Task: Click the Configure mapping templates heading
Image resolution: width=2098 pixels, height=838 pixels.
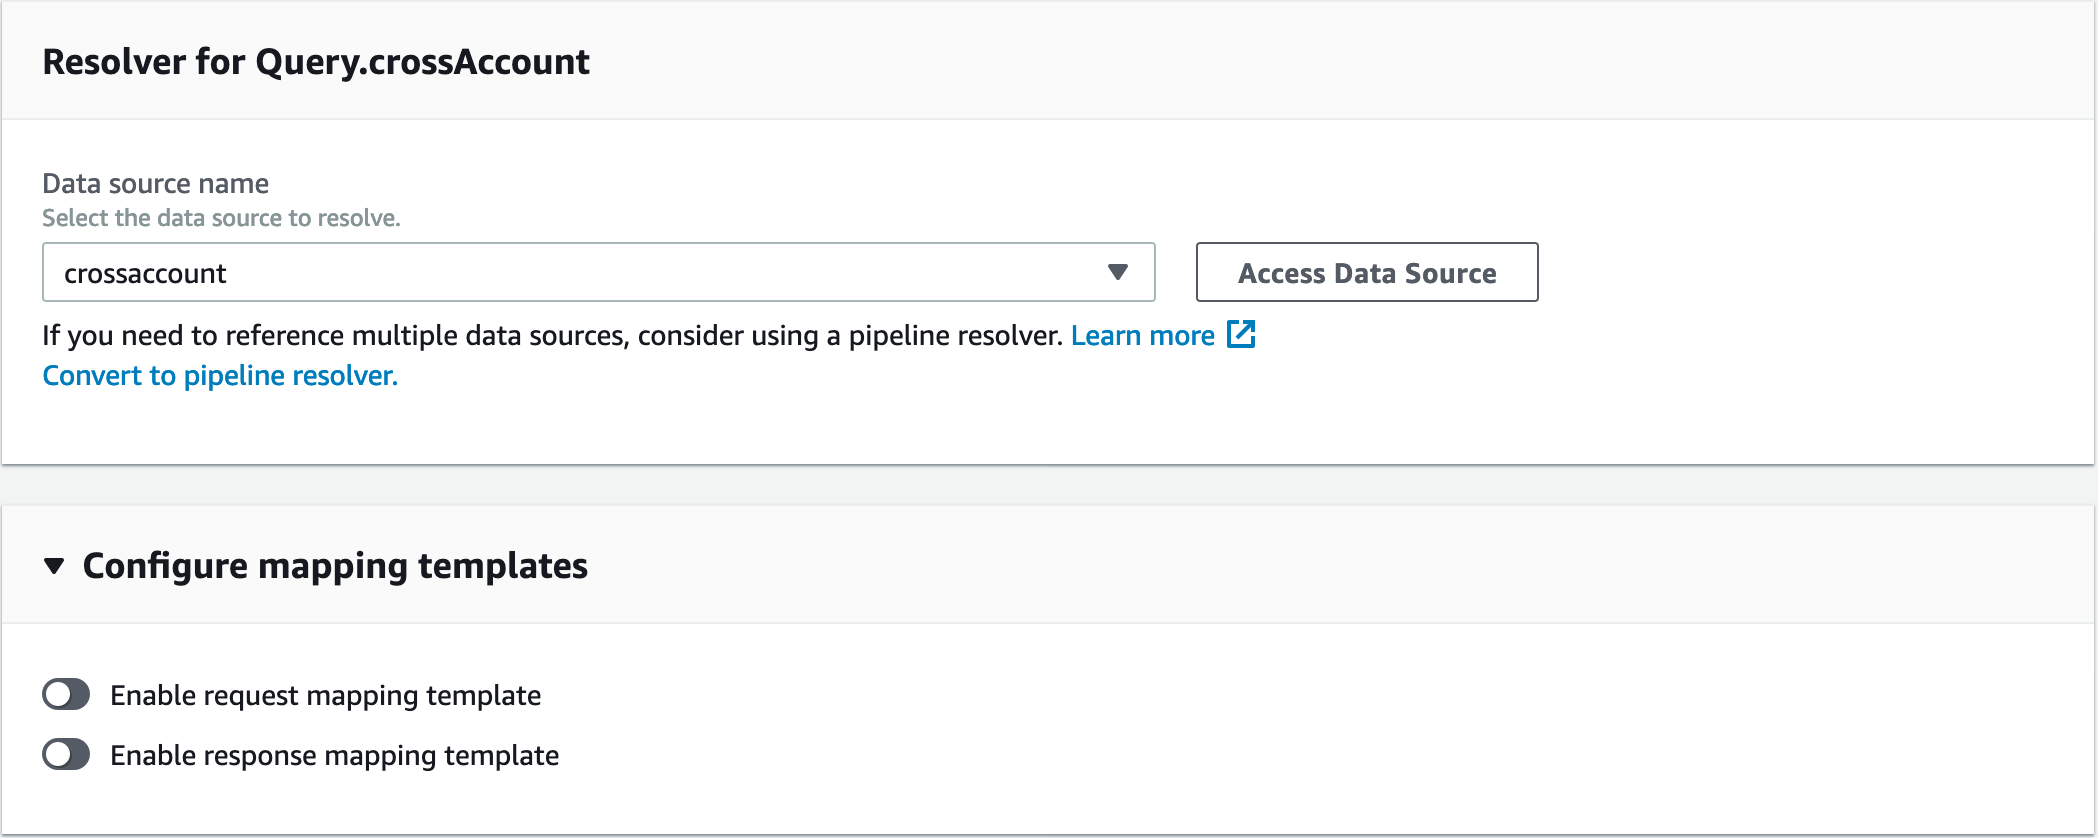Action: (335, 566)
